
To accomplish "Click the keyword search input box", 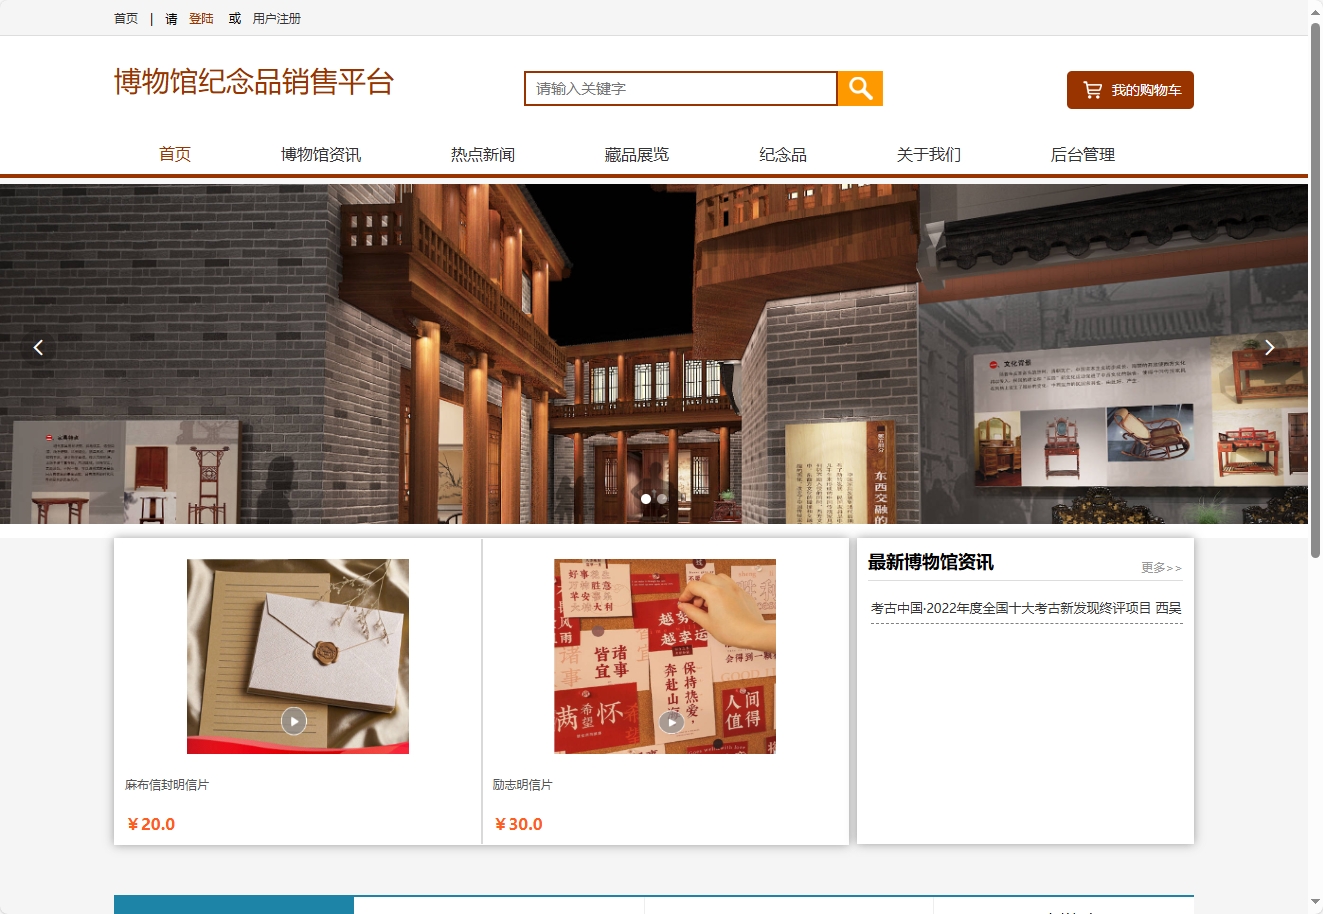I will point(680,88).
